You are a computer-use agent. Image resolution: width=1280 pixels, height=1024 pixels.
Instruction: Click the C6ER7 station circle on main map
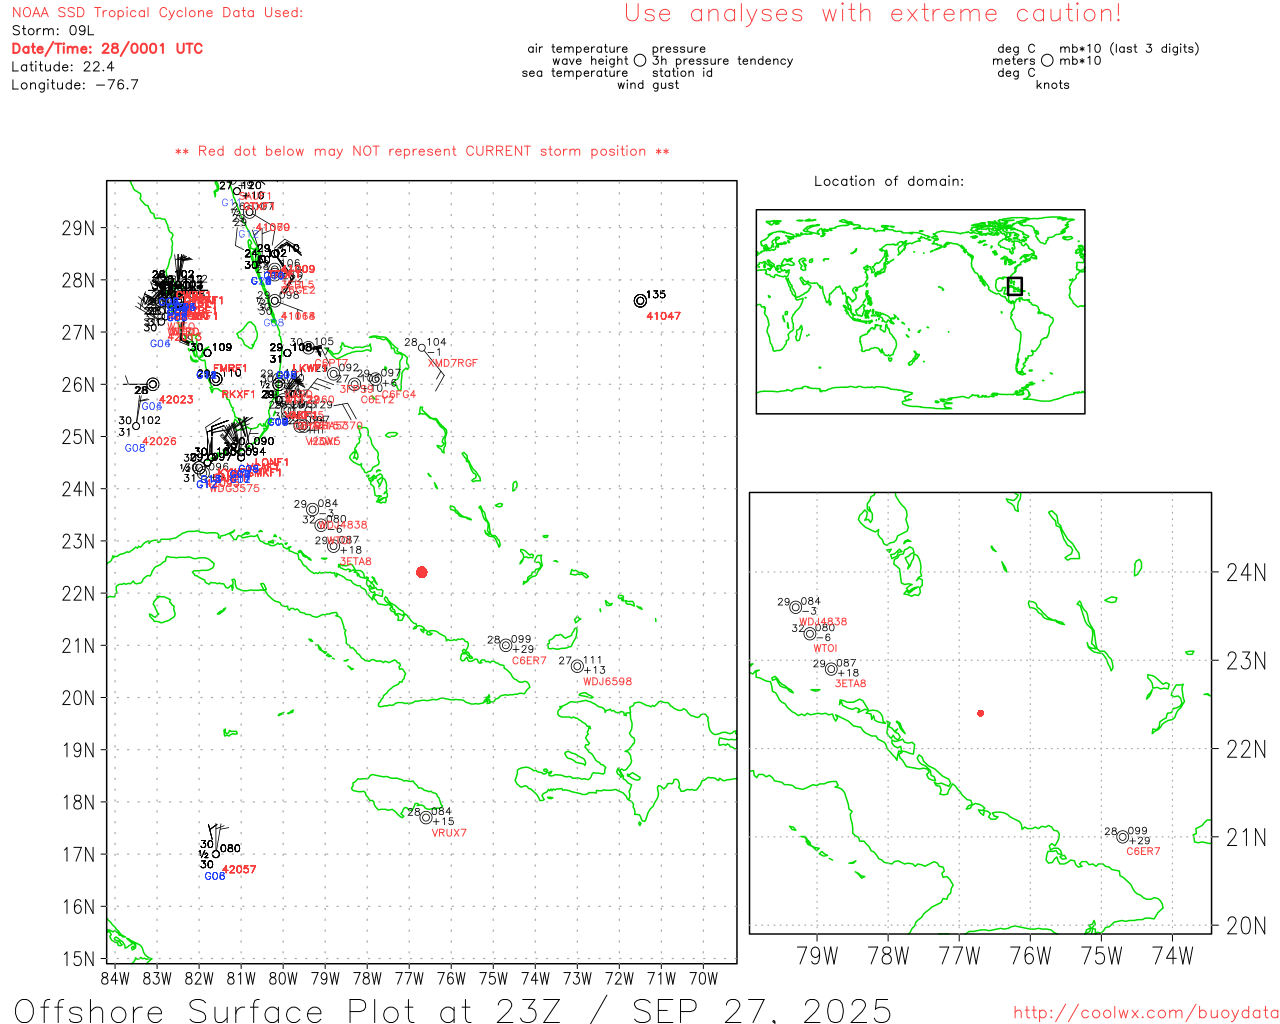[x=506, y=645]
